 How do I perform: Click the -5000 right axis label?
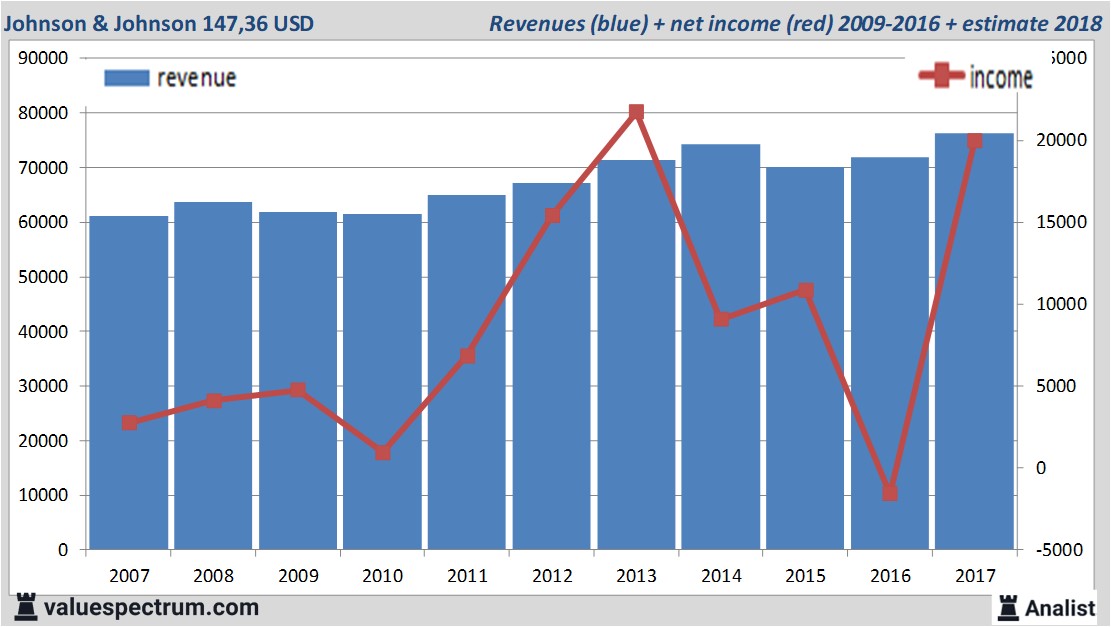(x=1059, y=550)
